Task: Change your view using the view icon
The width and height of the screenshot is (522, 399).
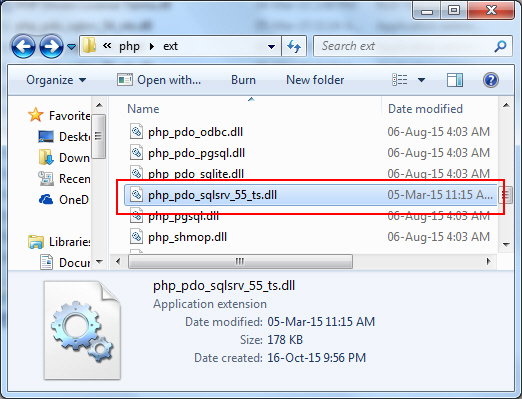Action: (x=400, y=80)
